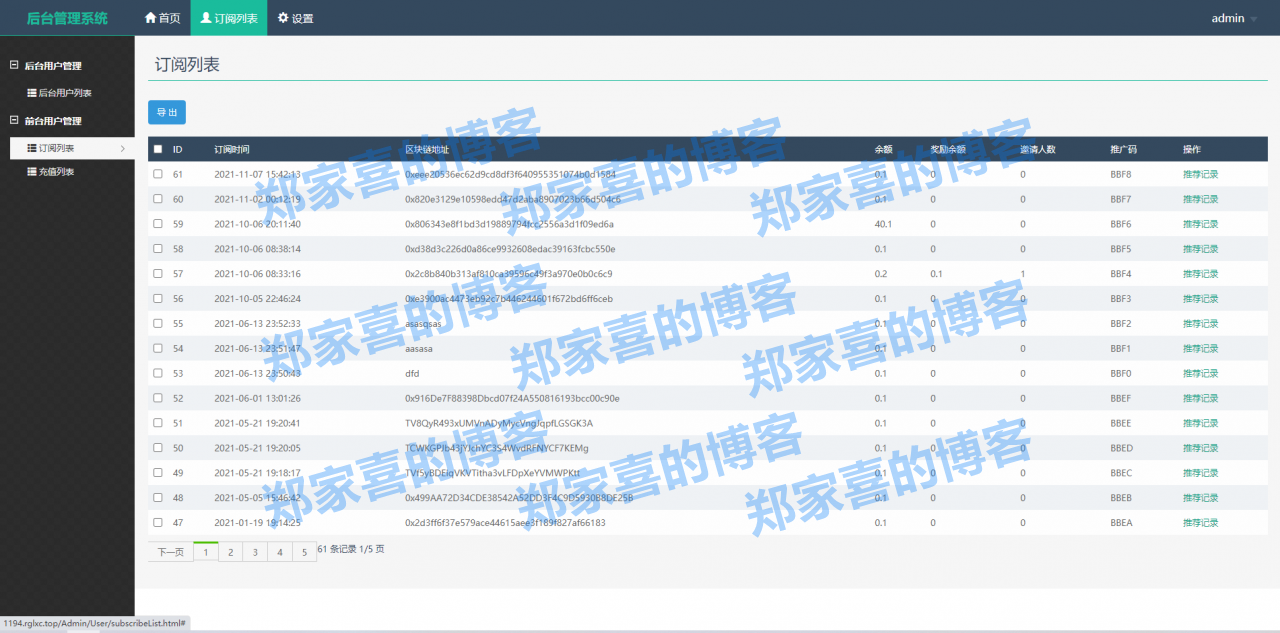This screenshot has width=1280, height=633.
Task: Check the checkbox for row ID 60
Action: (158, 199)
